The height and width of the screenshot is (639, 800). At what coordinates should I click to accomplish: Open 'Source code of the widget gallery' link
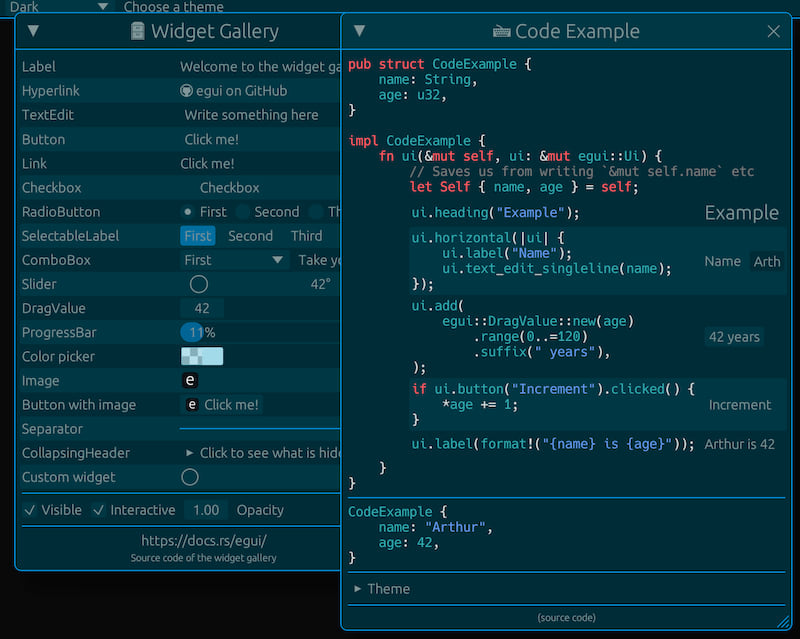(x=204, y=558)
